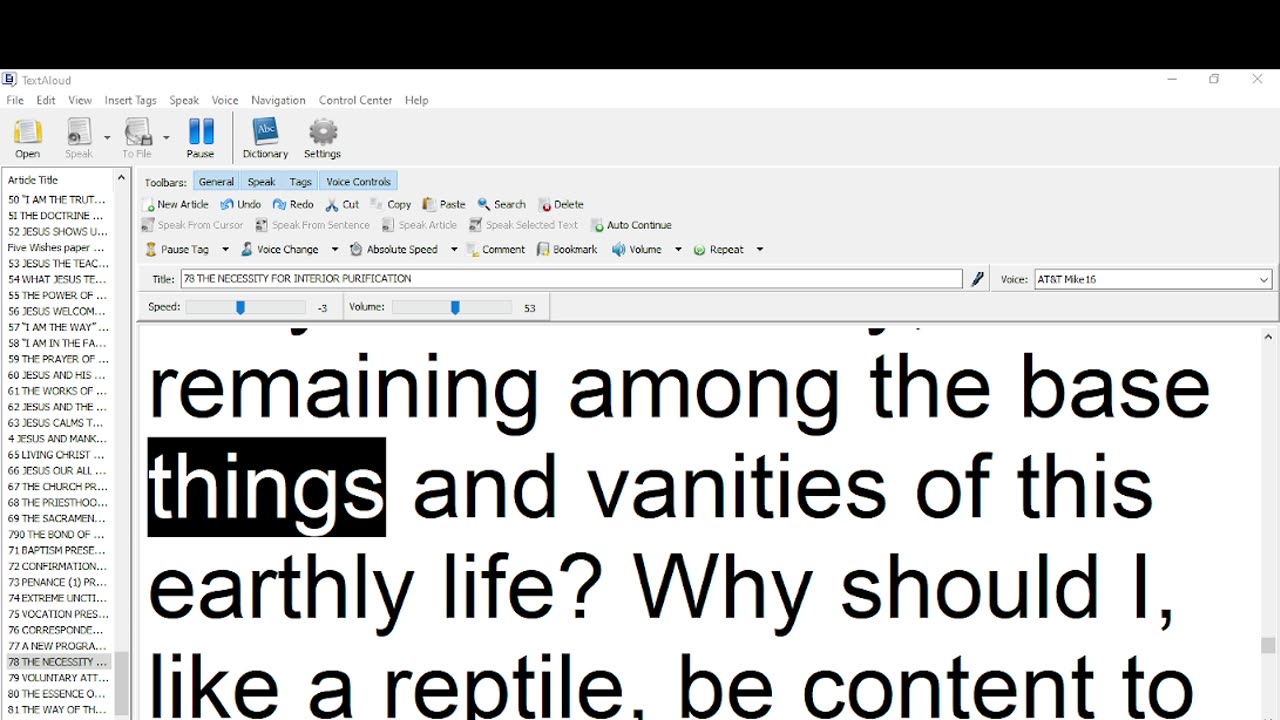Viewport: 1280px width, 720px height.
Task: Click Speak From Cursor
Action: [x=193, y=225]
